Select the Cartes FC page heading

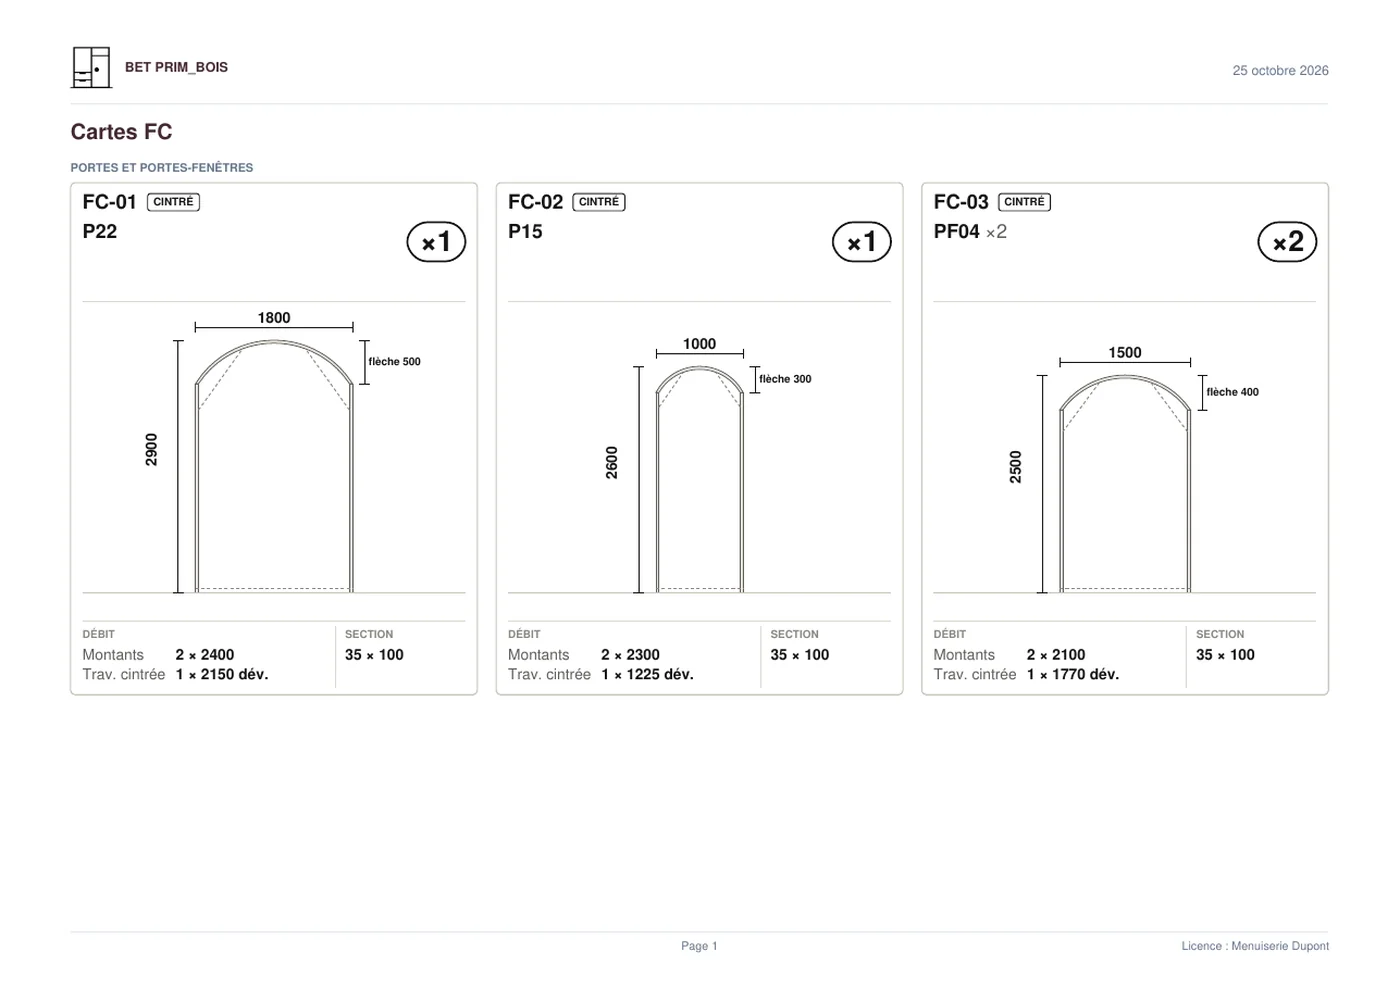[121, 132]
